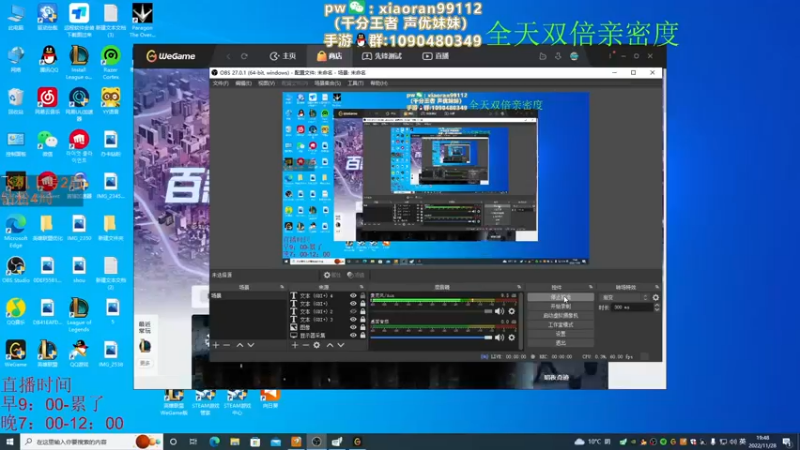Screen dimensions: 800x450
Task: Toggle lock on text (GDI+) 2 source
Action: point(363,312)
